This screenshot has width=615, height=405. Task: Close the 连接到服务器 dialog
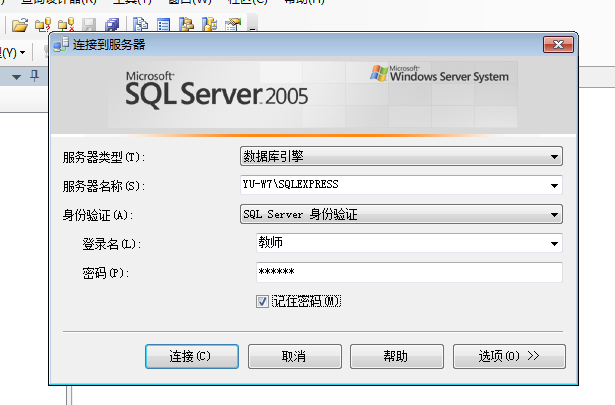[558, 44]
